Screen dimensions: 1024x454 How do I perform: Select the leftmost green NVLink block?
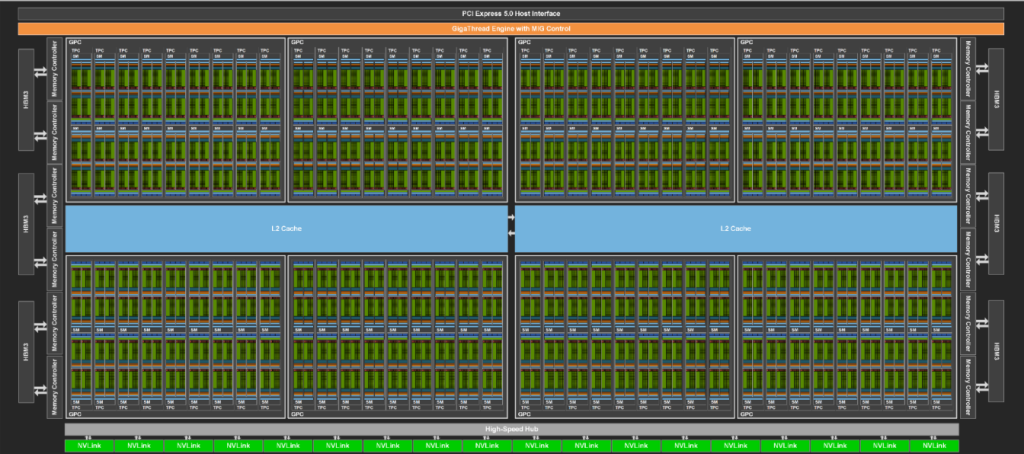(x=89, y=446)
